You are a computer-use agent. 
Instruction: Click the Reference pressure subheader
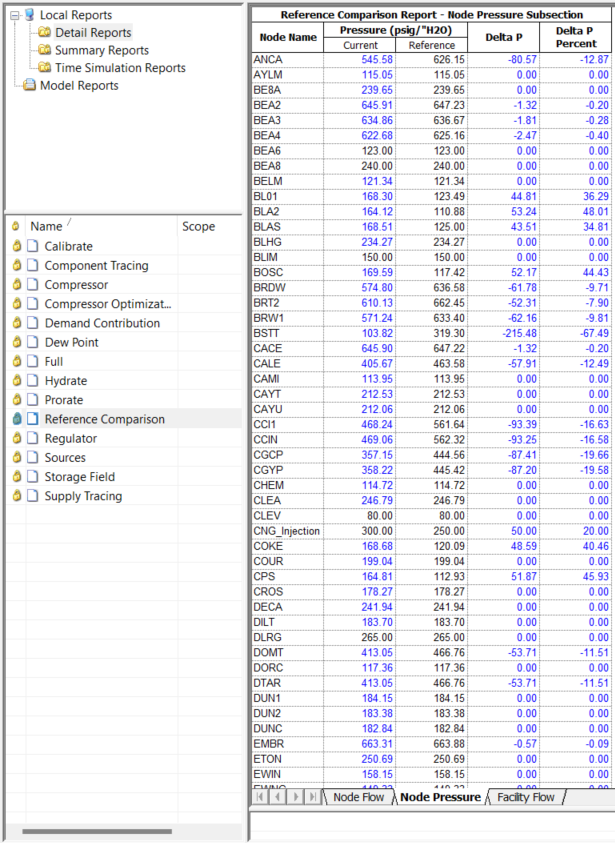[x=432, y=46]
